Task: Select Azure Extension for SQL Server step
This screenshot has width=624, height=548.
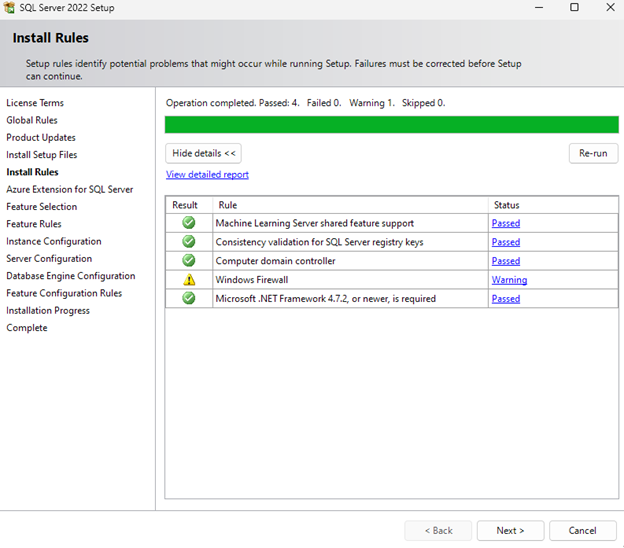Action: [x=70, y=189]
